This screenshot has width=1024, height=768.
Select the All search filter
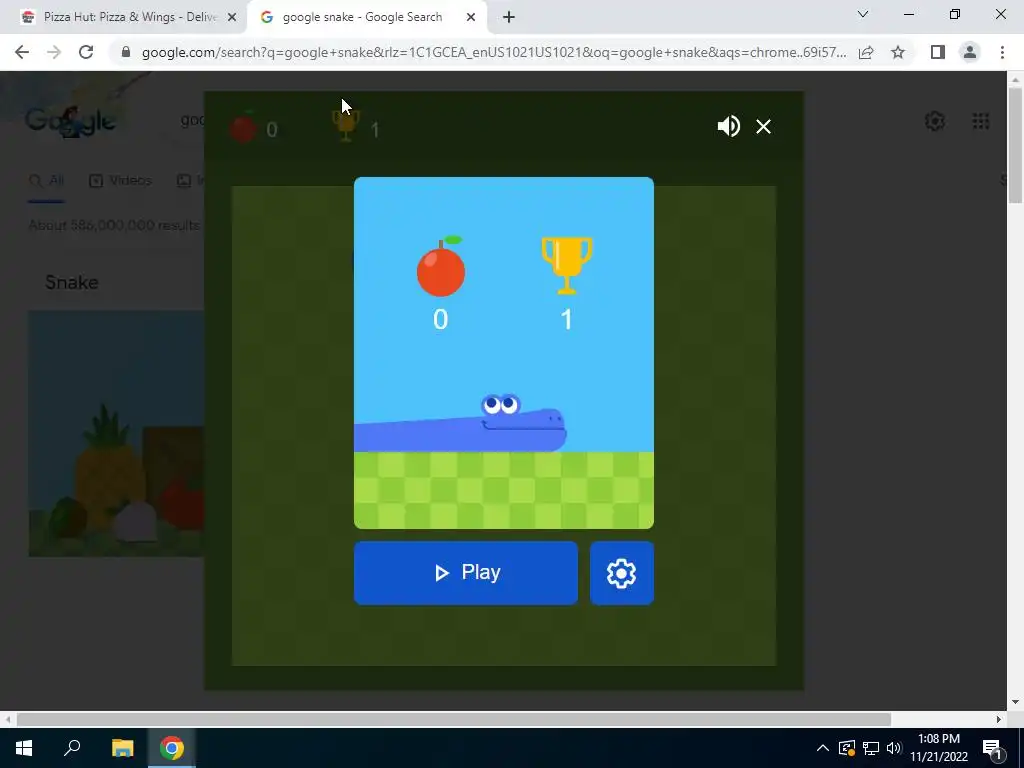point(46,180)
